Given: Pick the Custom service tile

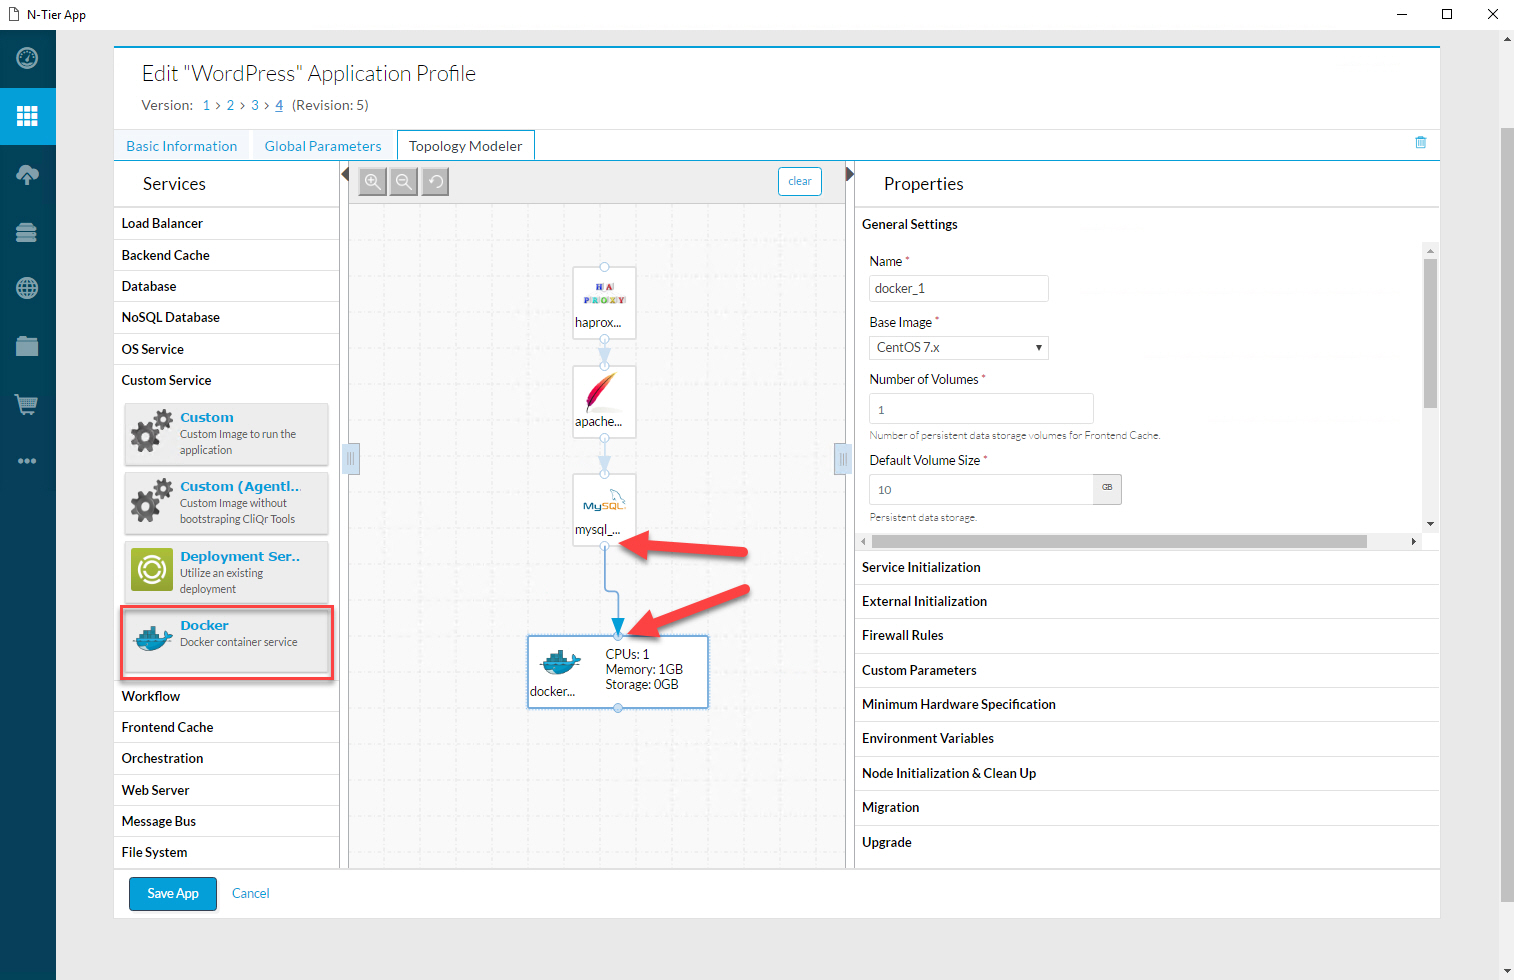Looking at the screenshot, I should point(227,434).
